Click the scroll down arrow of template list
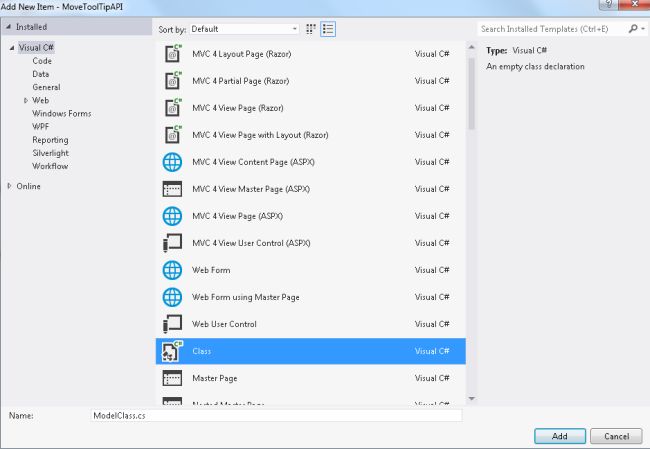The width and height of the screenshot is (650, 449). (471, 398)
